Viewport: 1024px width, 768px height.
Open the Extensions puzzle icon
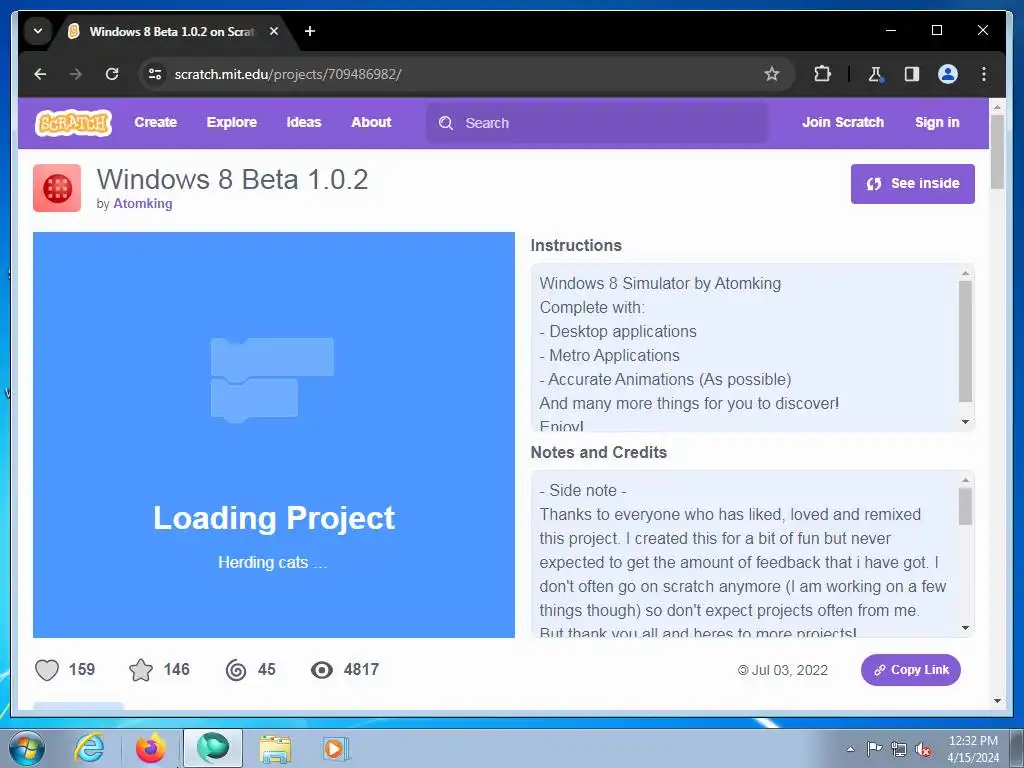click(822, 74)
